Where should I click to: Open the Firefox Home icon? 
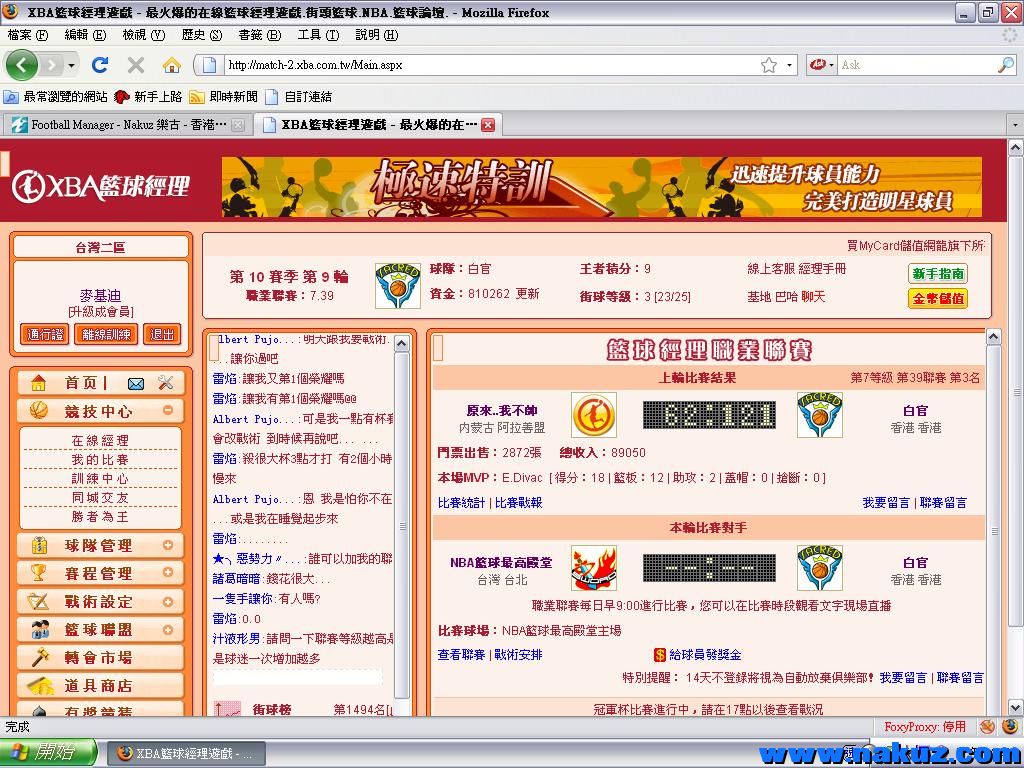[172, 65]
